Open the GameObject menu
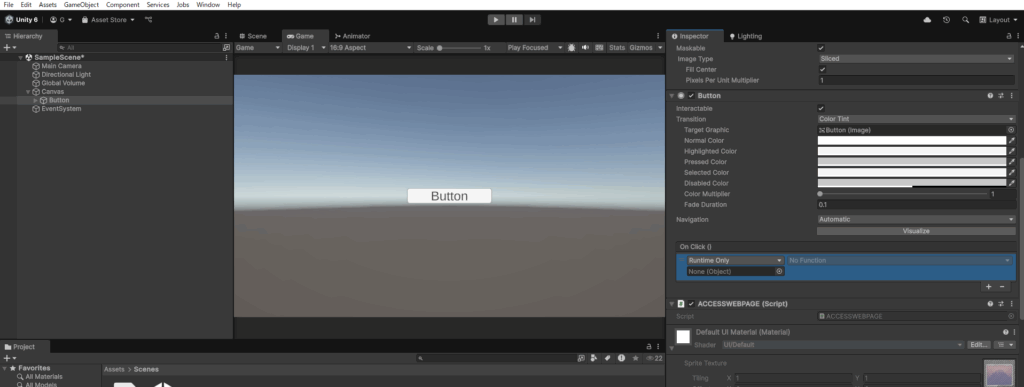 81,5
